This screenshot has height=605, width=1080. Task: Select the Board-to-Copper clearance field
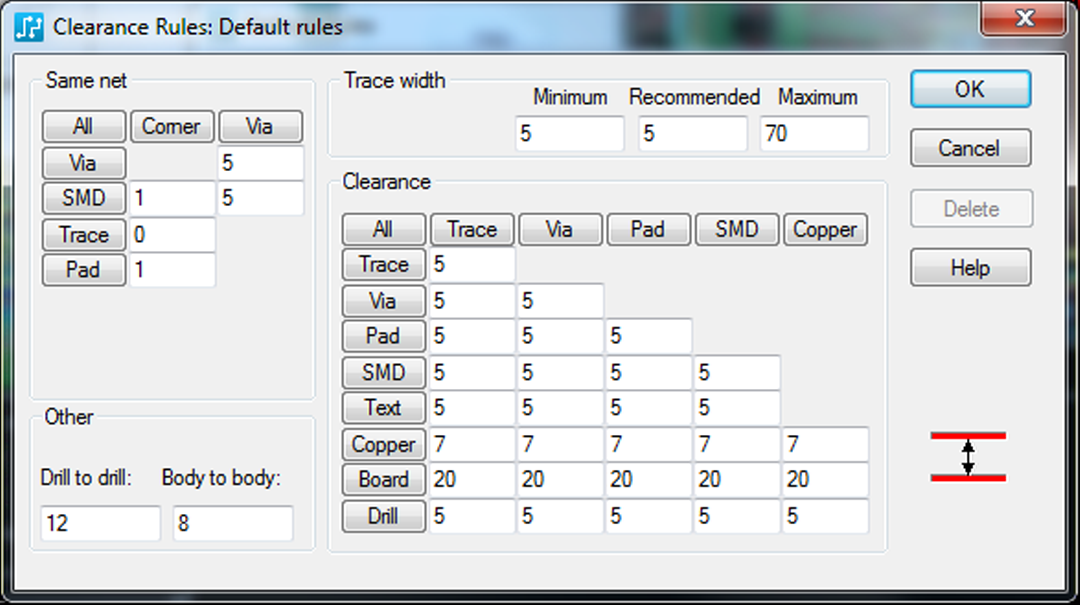tap(825, 479)
